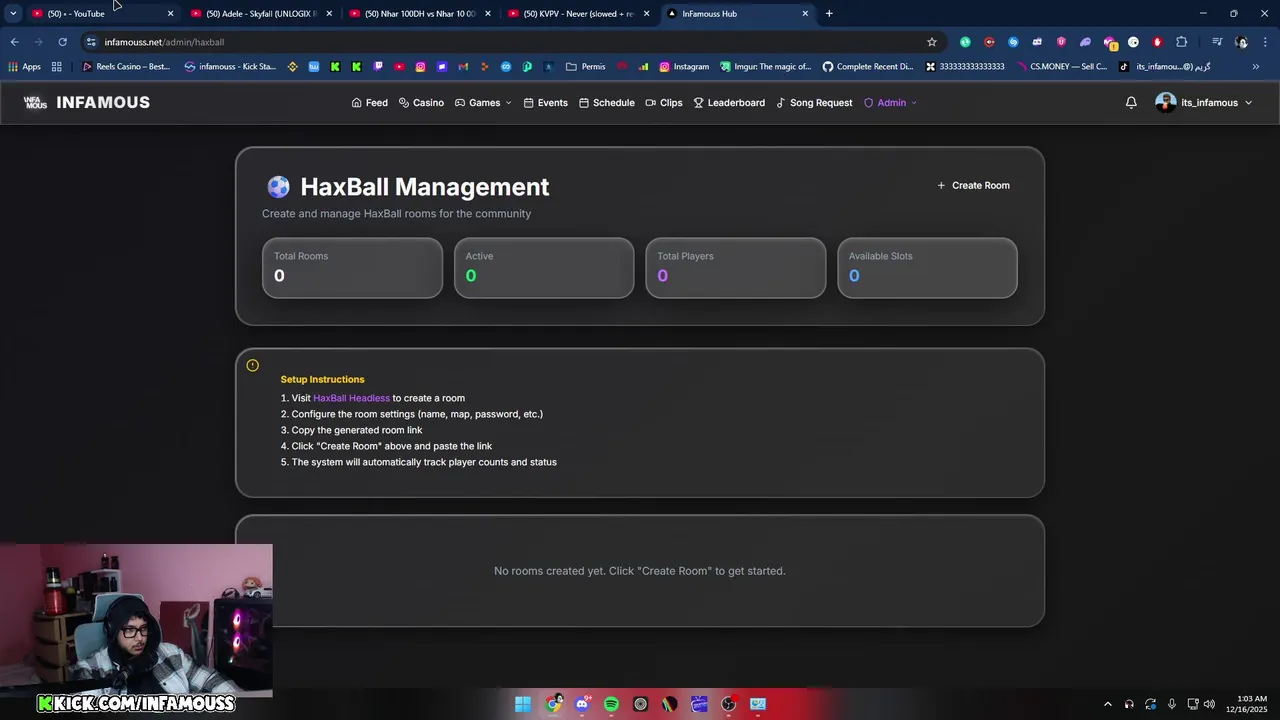Screen dimensions: 1280x720
Task: Expand the Admin dropdown menu
Action: pos(890,103)
